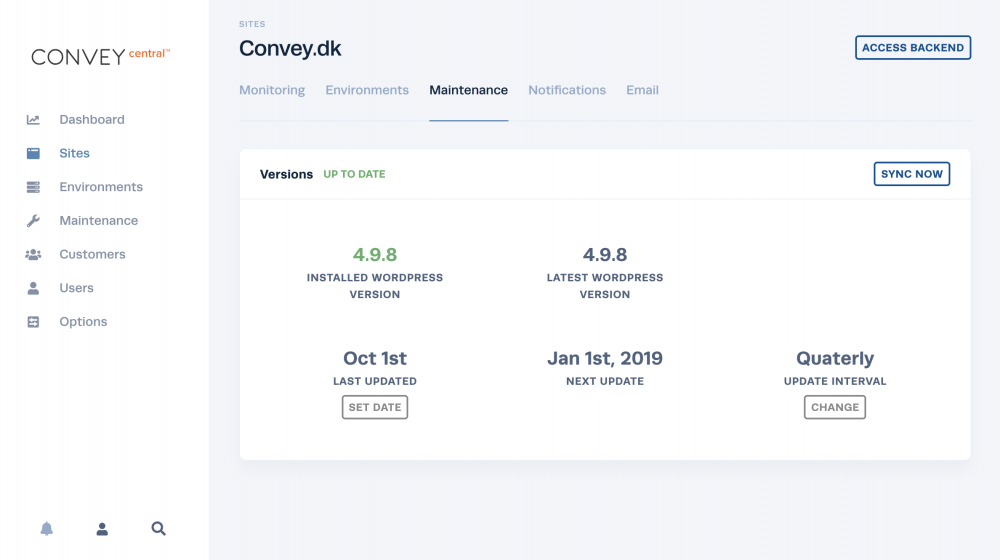
Task: Click Set Date under Last Updated
Action: (x=375, y=408)
